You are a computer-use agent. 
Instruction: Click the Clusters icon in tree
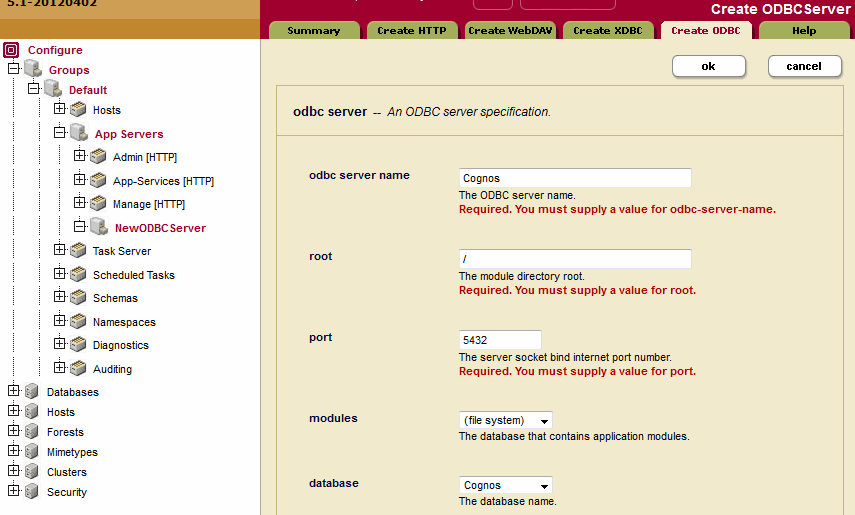(32, 472)
